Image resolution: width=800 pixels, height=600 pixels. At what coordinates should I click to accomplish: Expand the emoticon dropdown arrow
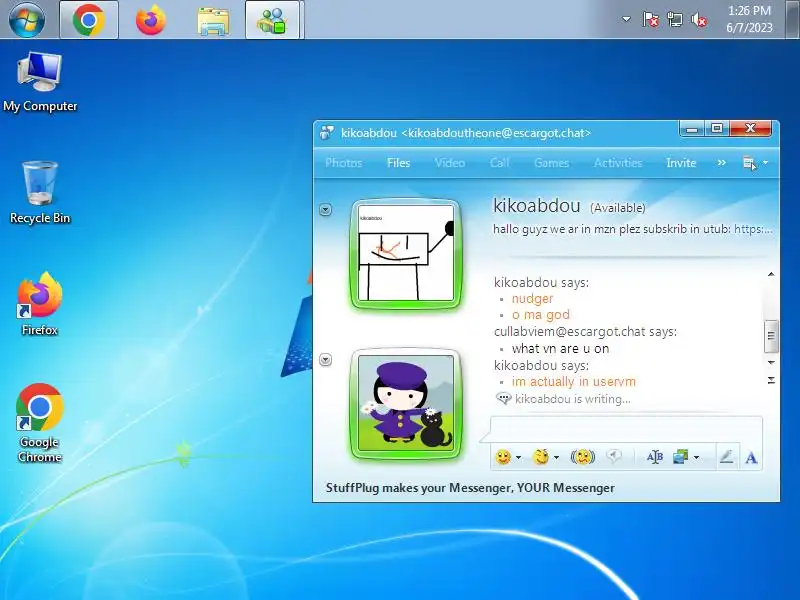pos(518,457)
